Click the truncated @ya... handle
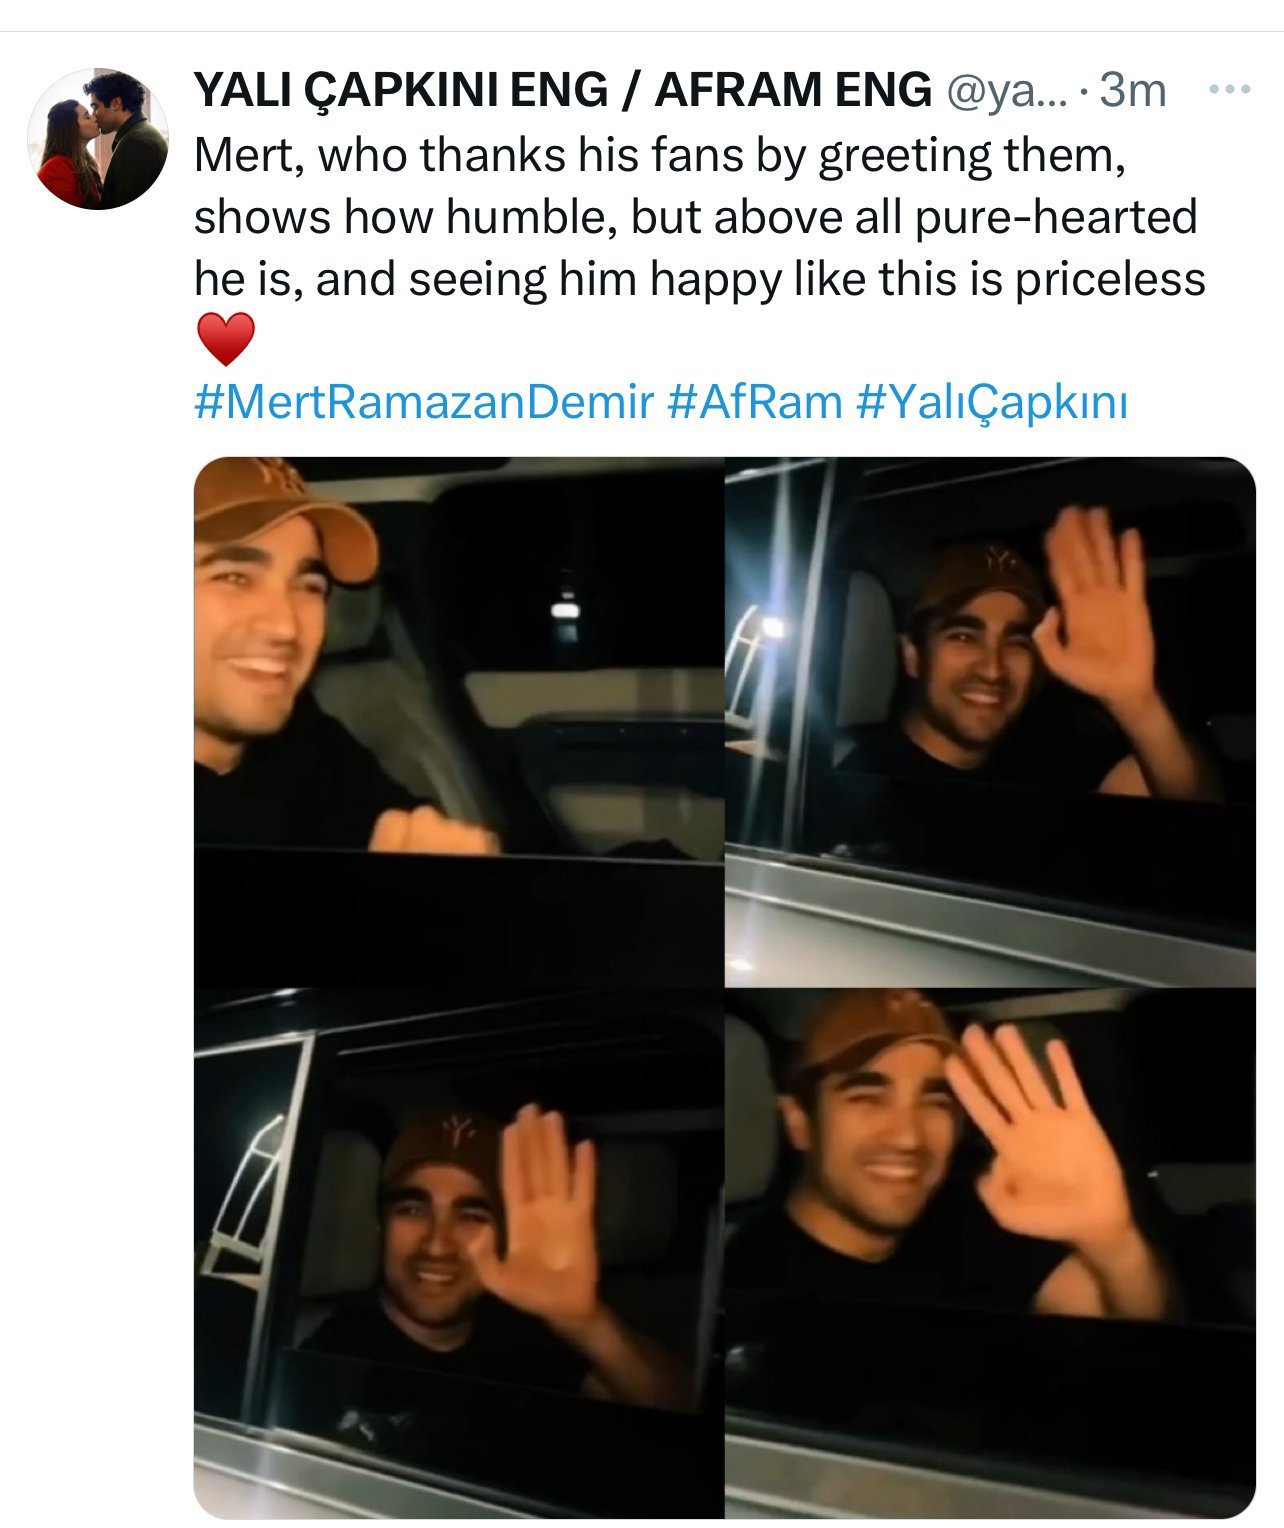 point(1005,92)
